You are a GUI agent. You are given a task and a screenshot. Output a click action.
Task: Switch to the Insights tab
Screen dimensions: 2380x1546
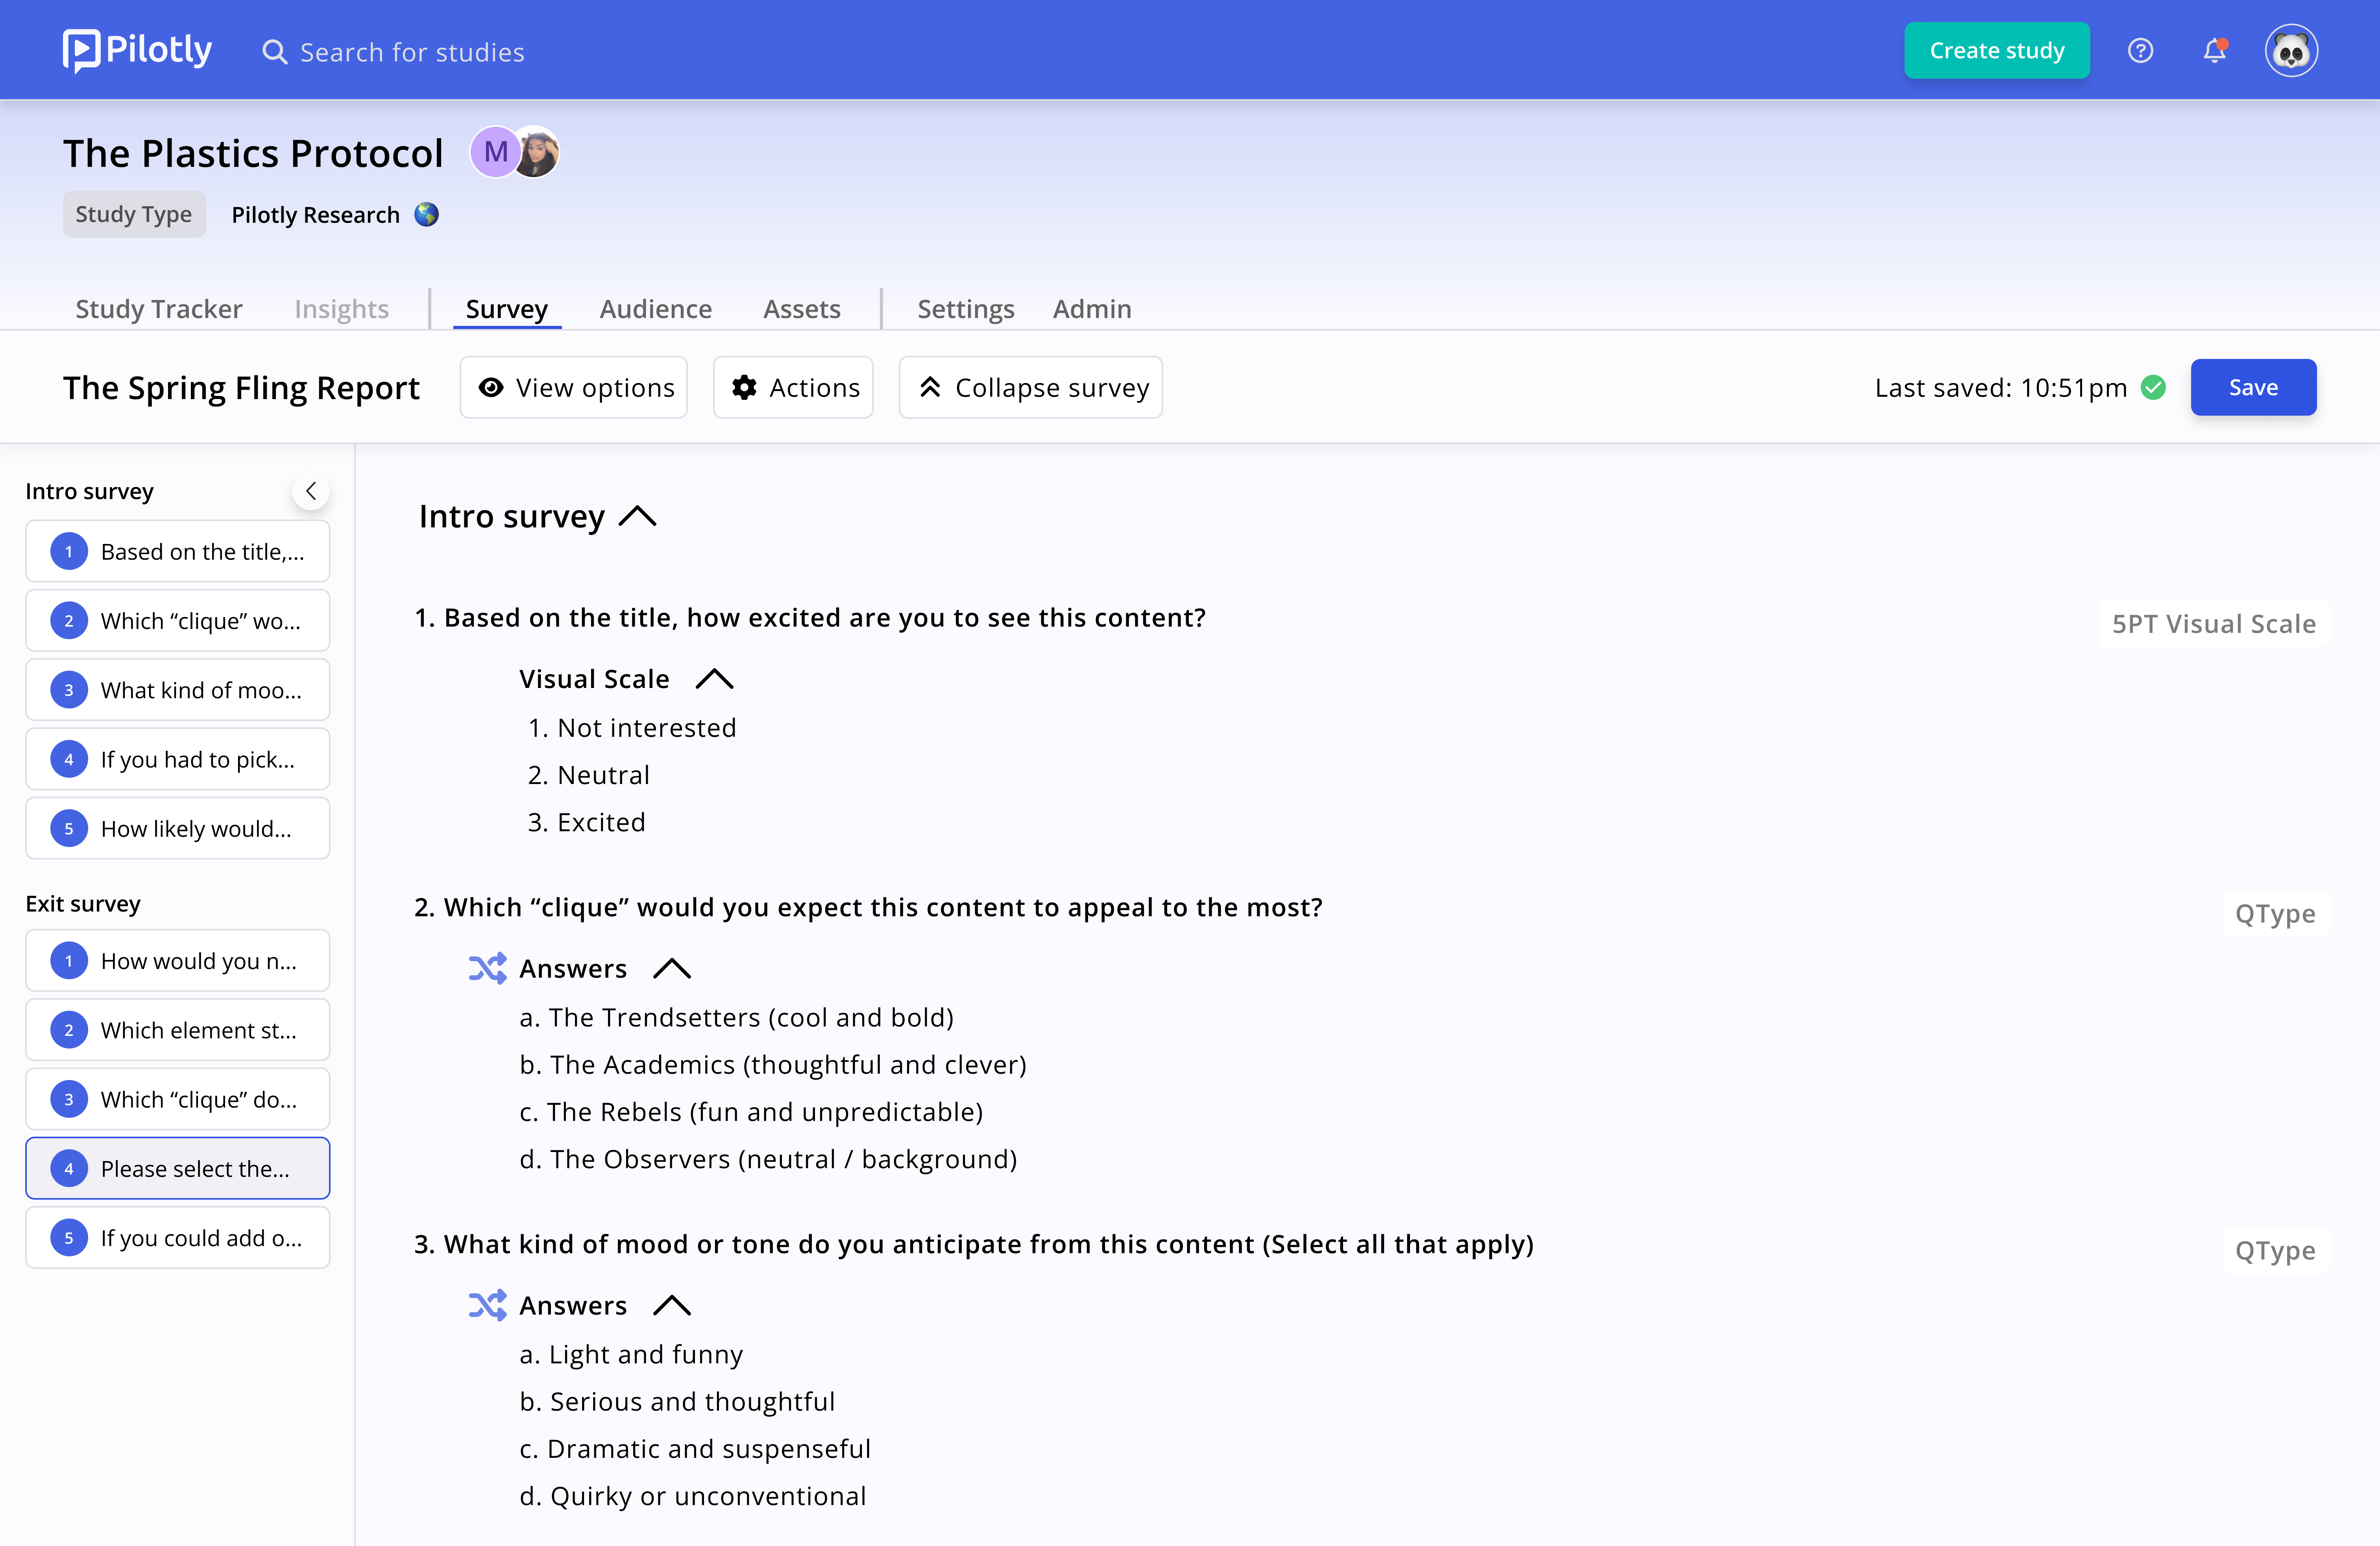tap(341, 308)
